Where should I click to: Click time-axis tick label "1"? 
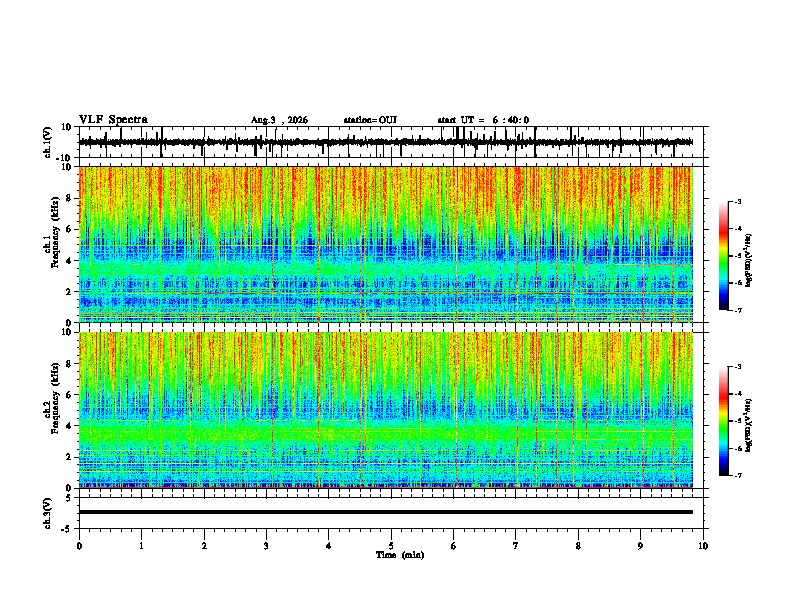pos(141,546)
